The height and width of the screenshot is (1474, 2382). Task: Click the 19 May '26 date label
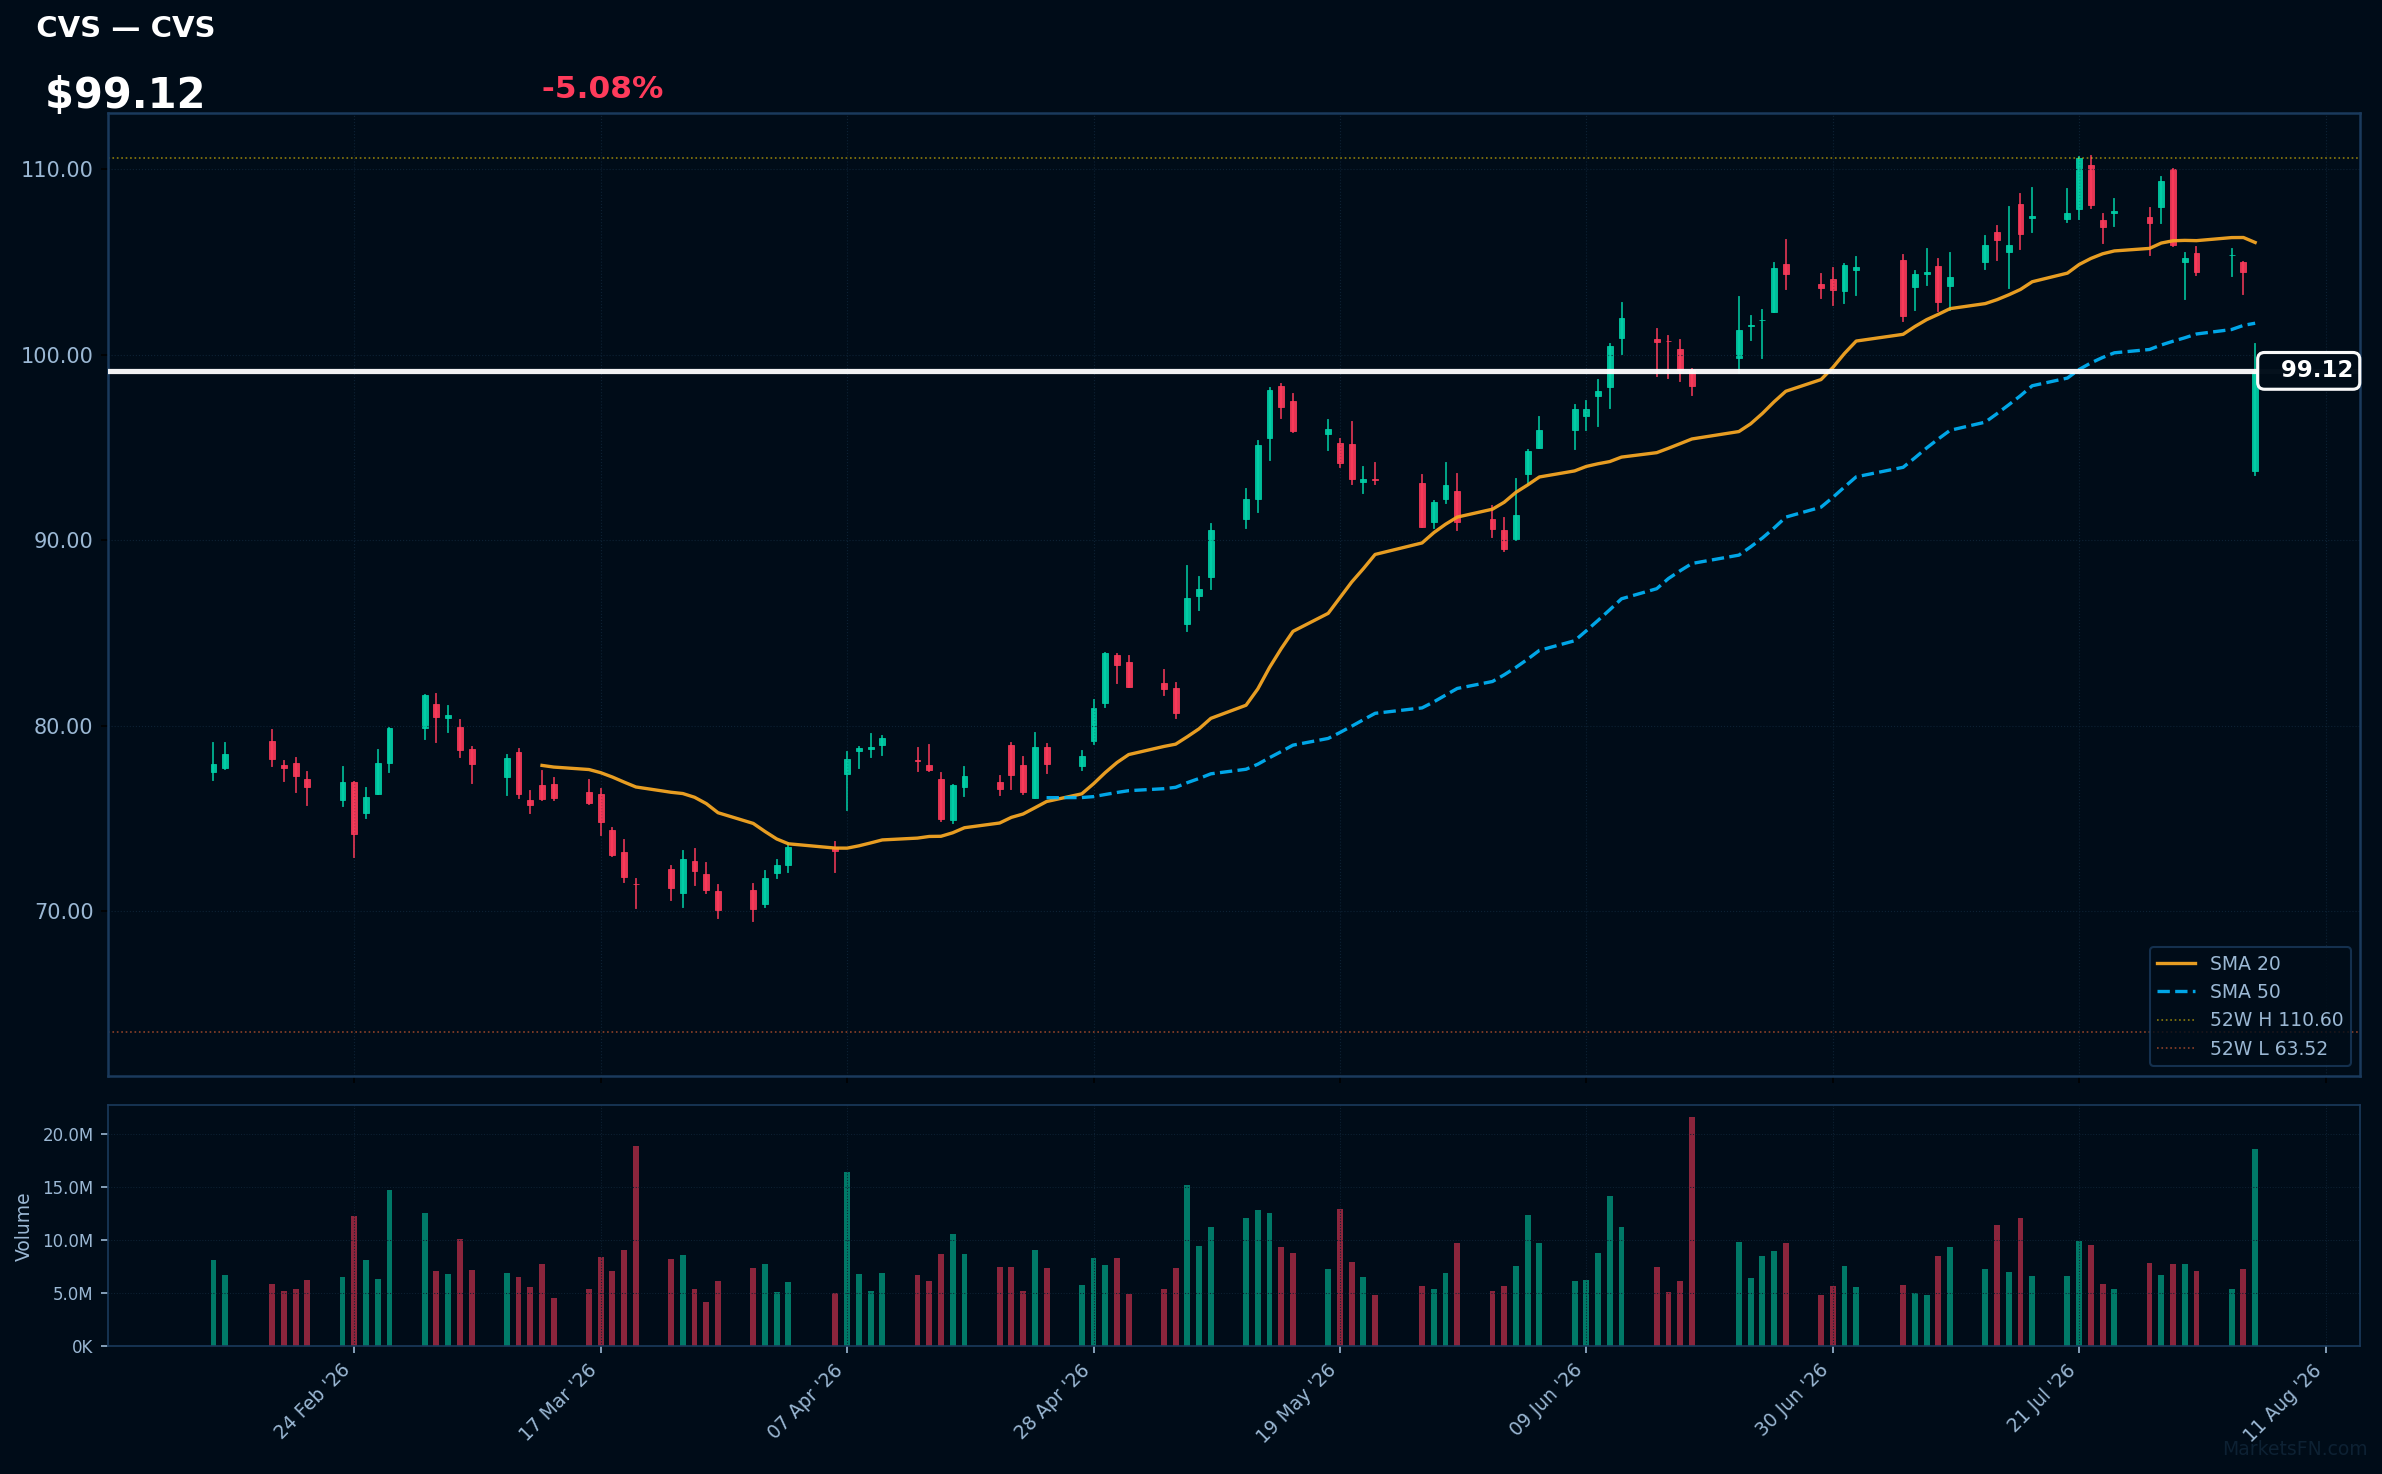pos(1296,1401)
